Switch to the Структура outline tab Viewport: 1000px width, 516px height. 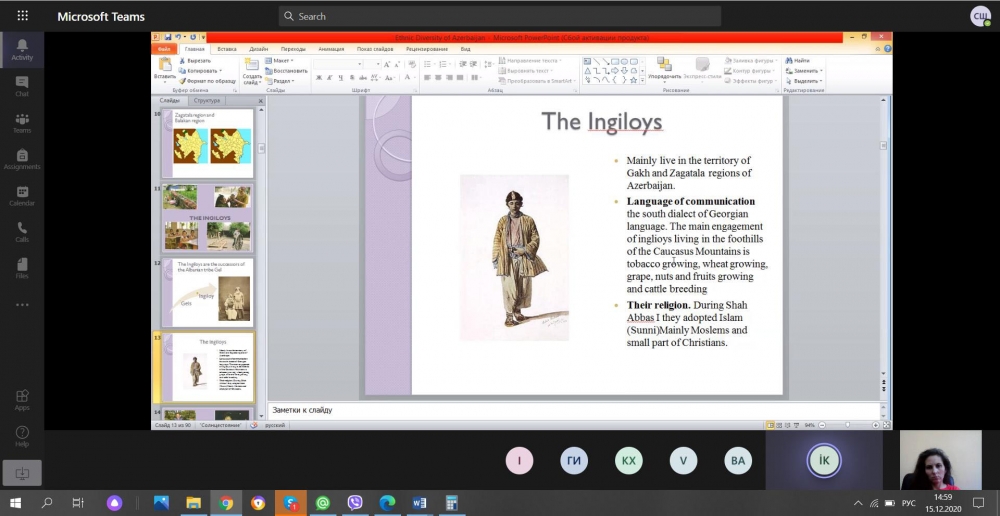click(207, 101)
